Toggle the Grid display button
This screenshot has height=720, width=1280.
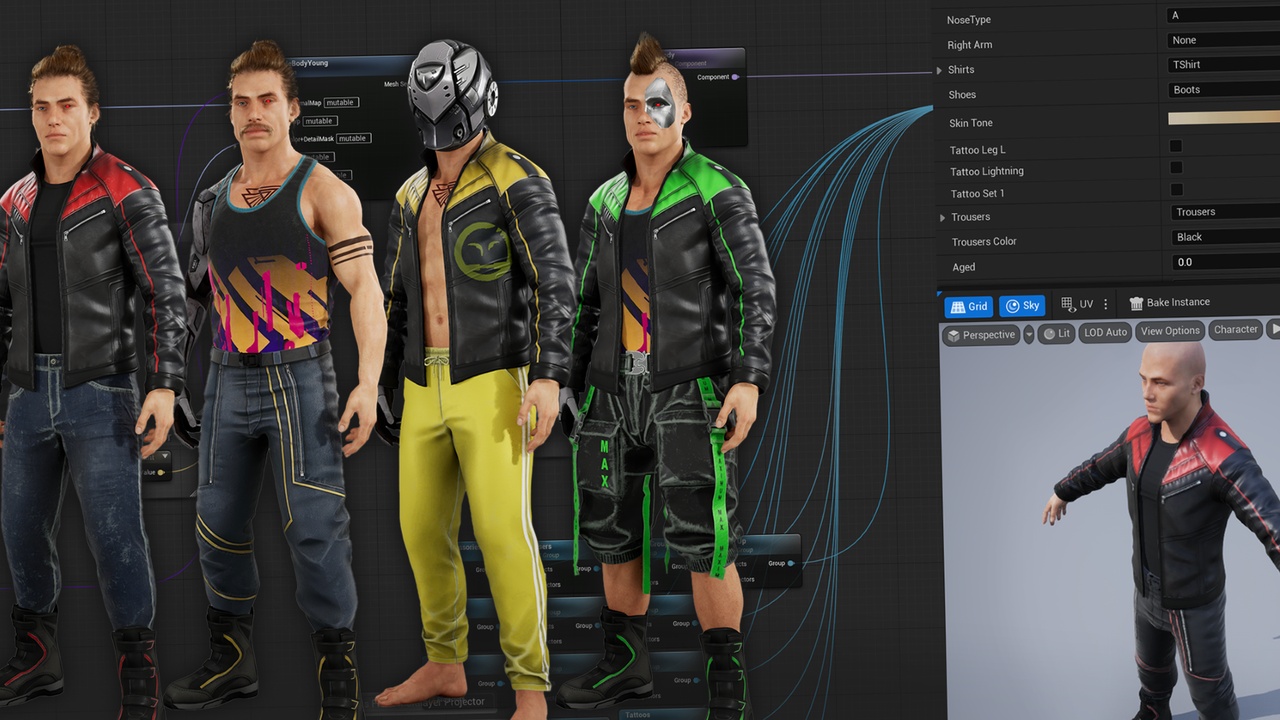968,306
